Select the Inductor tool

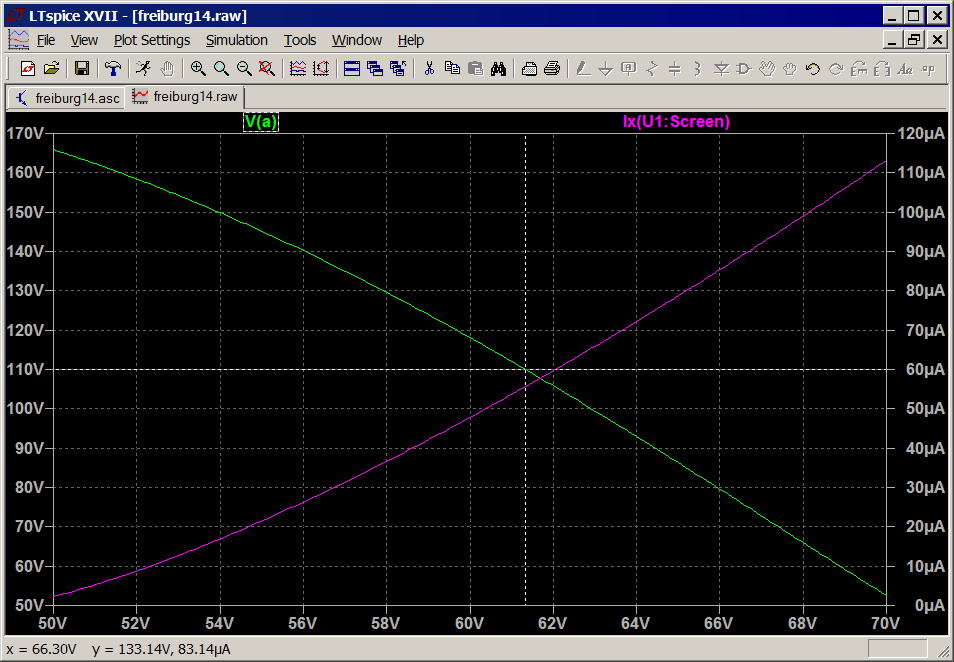(x=698, y=69)
